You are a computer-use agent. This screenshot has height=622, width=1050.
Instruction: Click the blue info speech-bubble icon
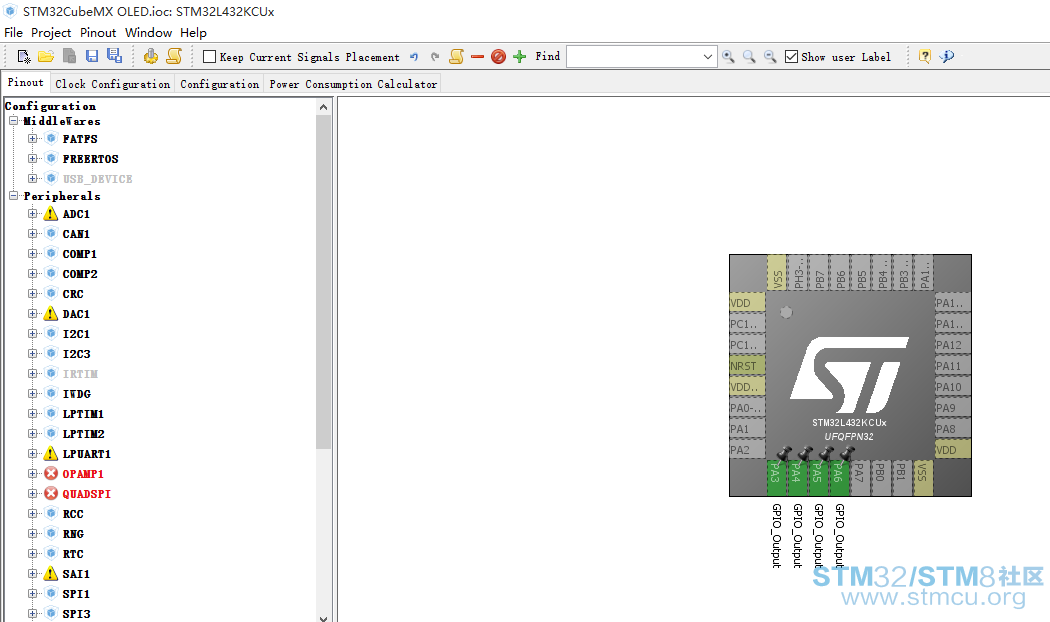946,57
